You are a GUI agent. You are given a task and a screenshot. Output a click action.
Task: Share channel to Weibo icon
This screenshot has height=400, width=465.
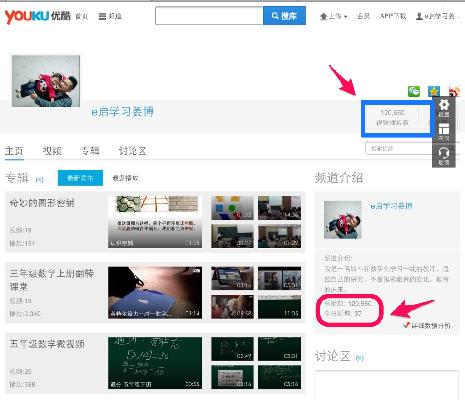pyautogui.click(x=454, y=91)
